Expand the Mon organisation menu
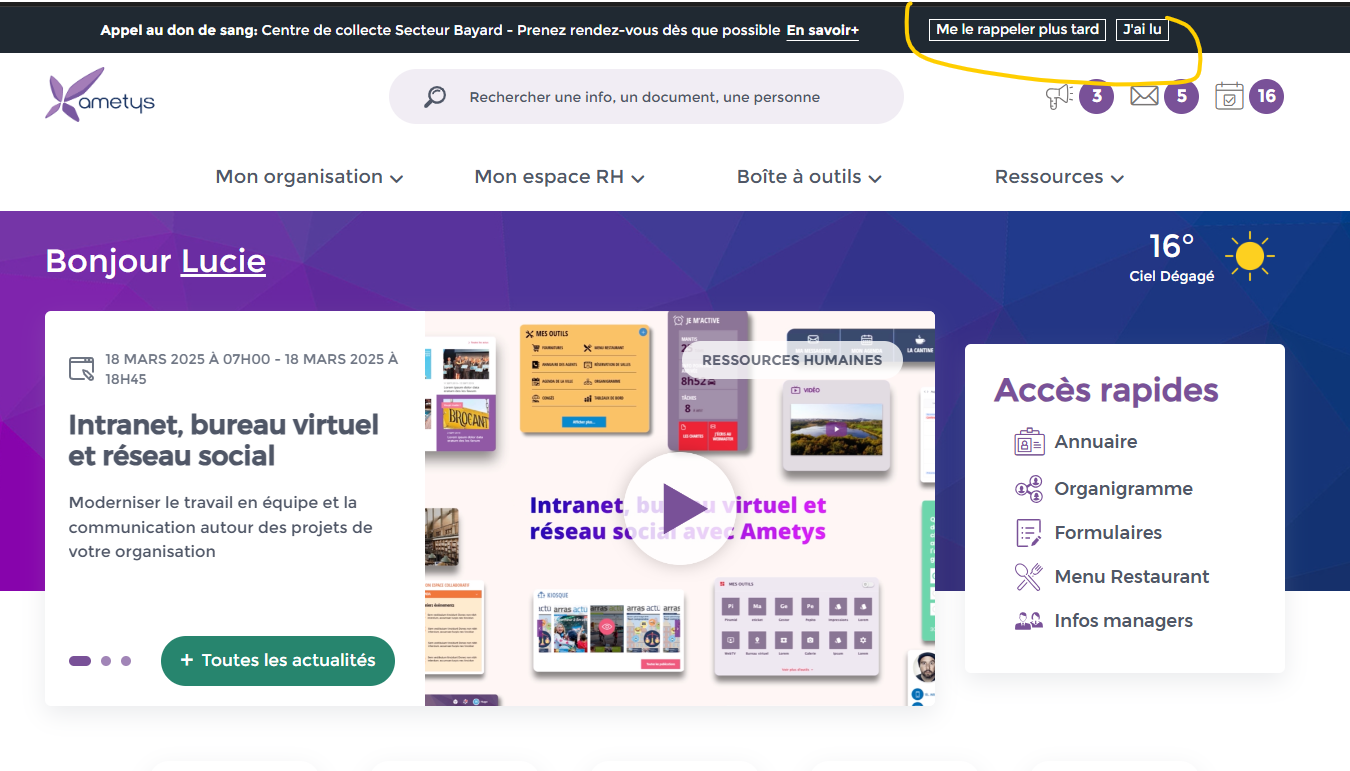 coord(309,177)
